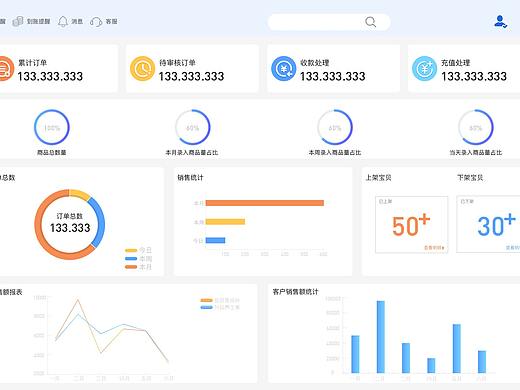Toggle the 本周 blue legend swatch
This screenshot has width=520, height=390.
click(x=131, y=259)
